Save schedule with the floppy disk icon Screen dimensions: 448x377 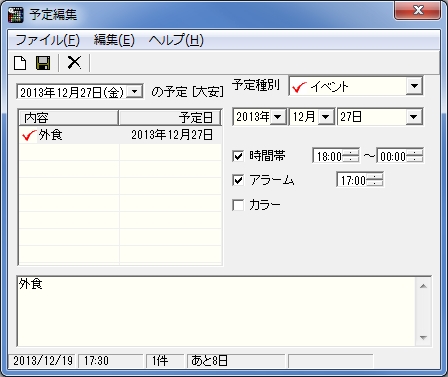click(43, 63)
